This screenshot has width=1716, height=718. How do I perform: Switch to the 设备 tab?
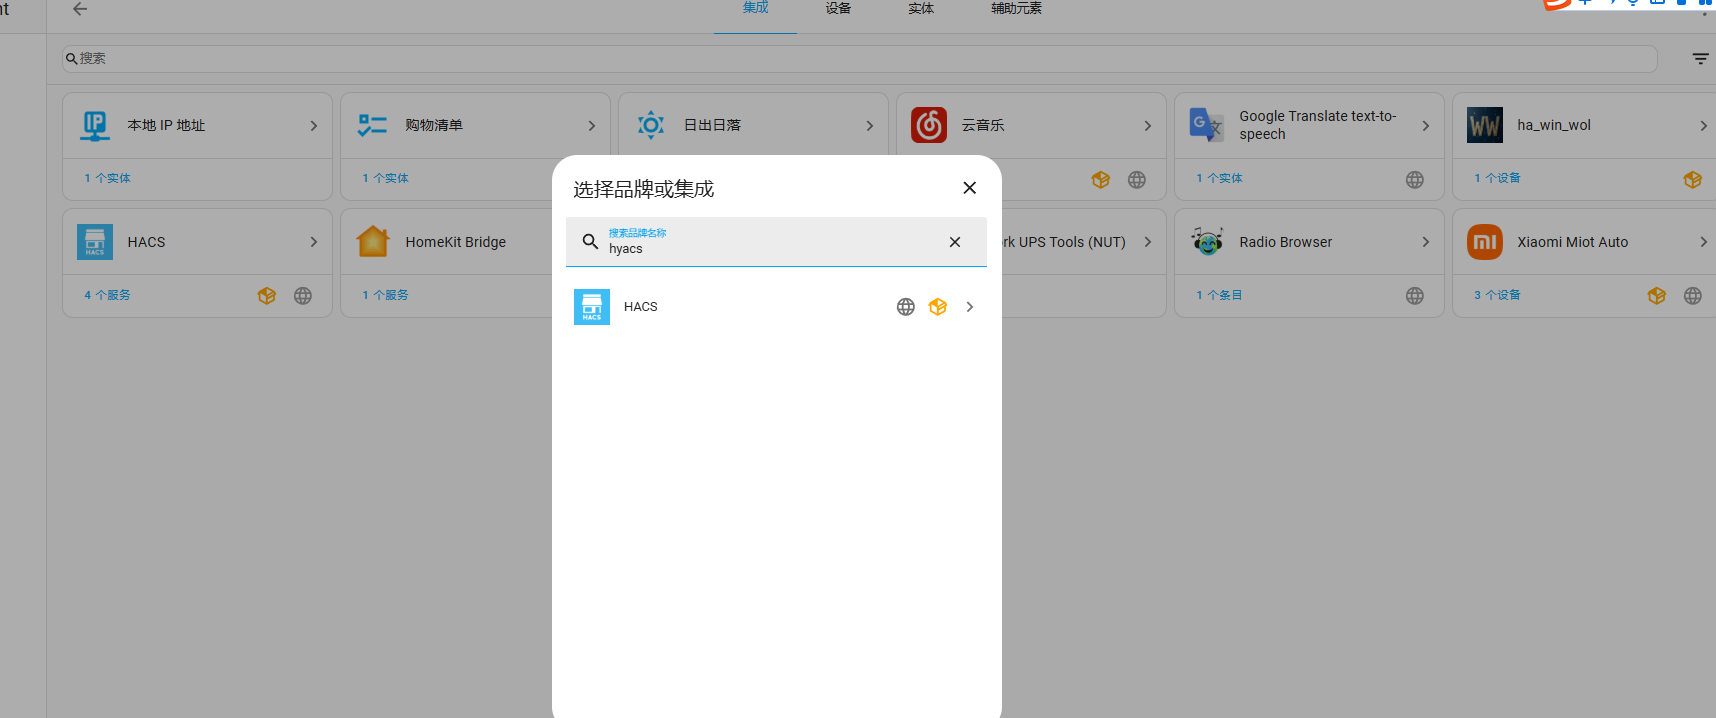[x=838, y=9]
